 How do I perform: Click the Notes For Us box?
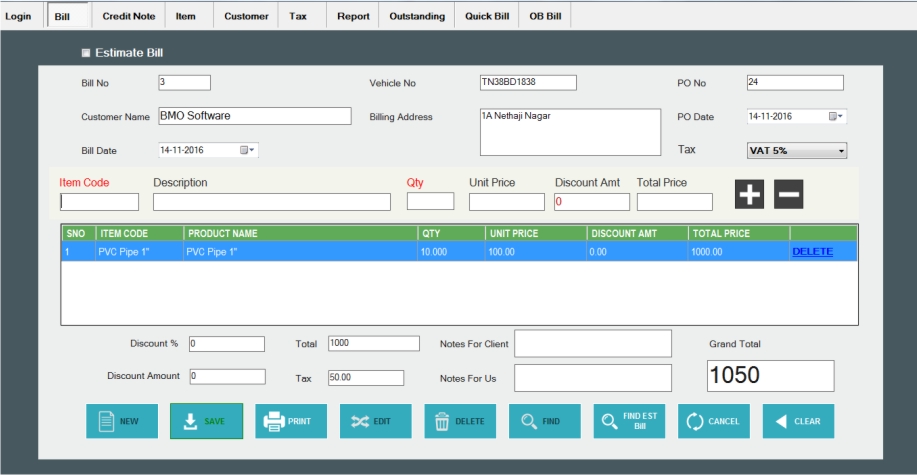point(593,378)
